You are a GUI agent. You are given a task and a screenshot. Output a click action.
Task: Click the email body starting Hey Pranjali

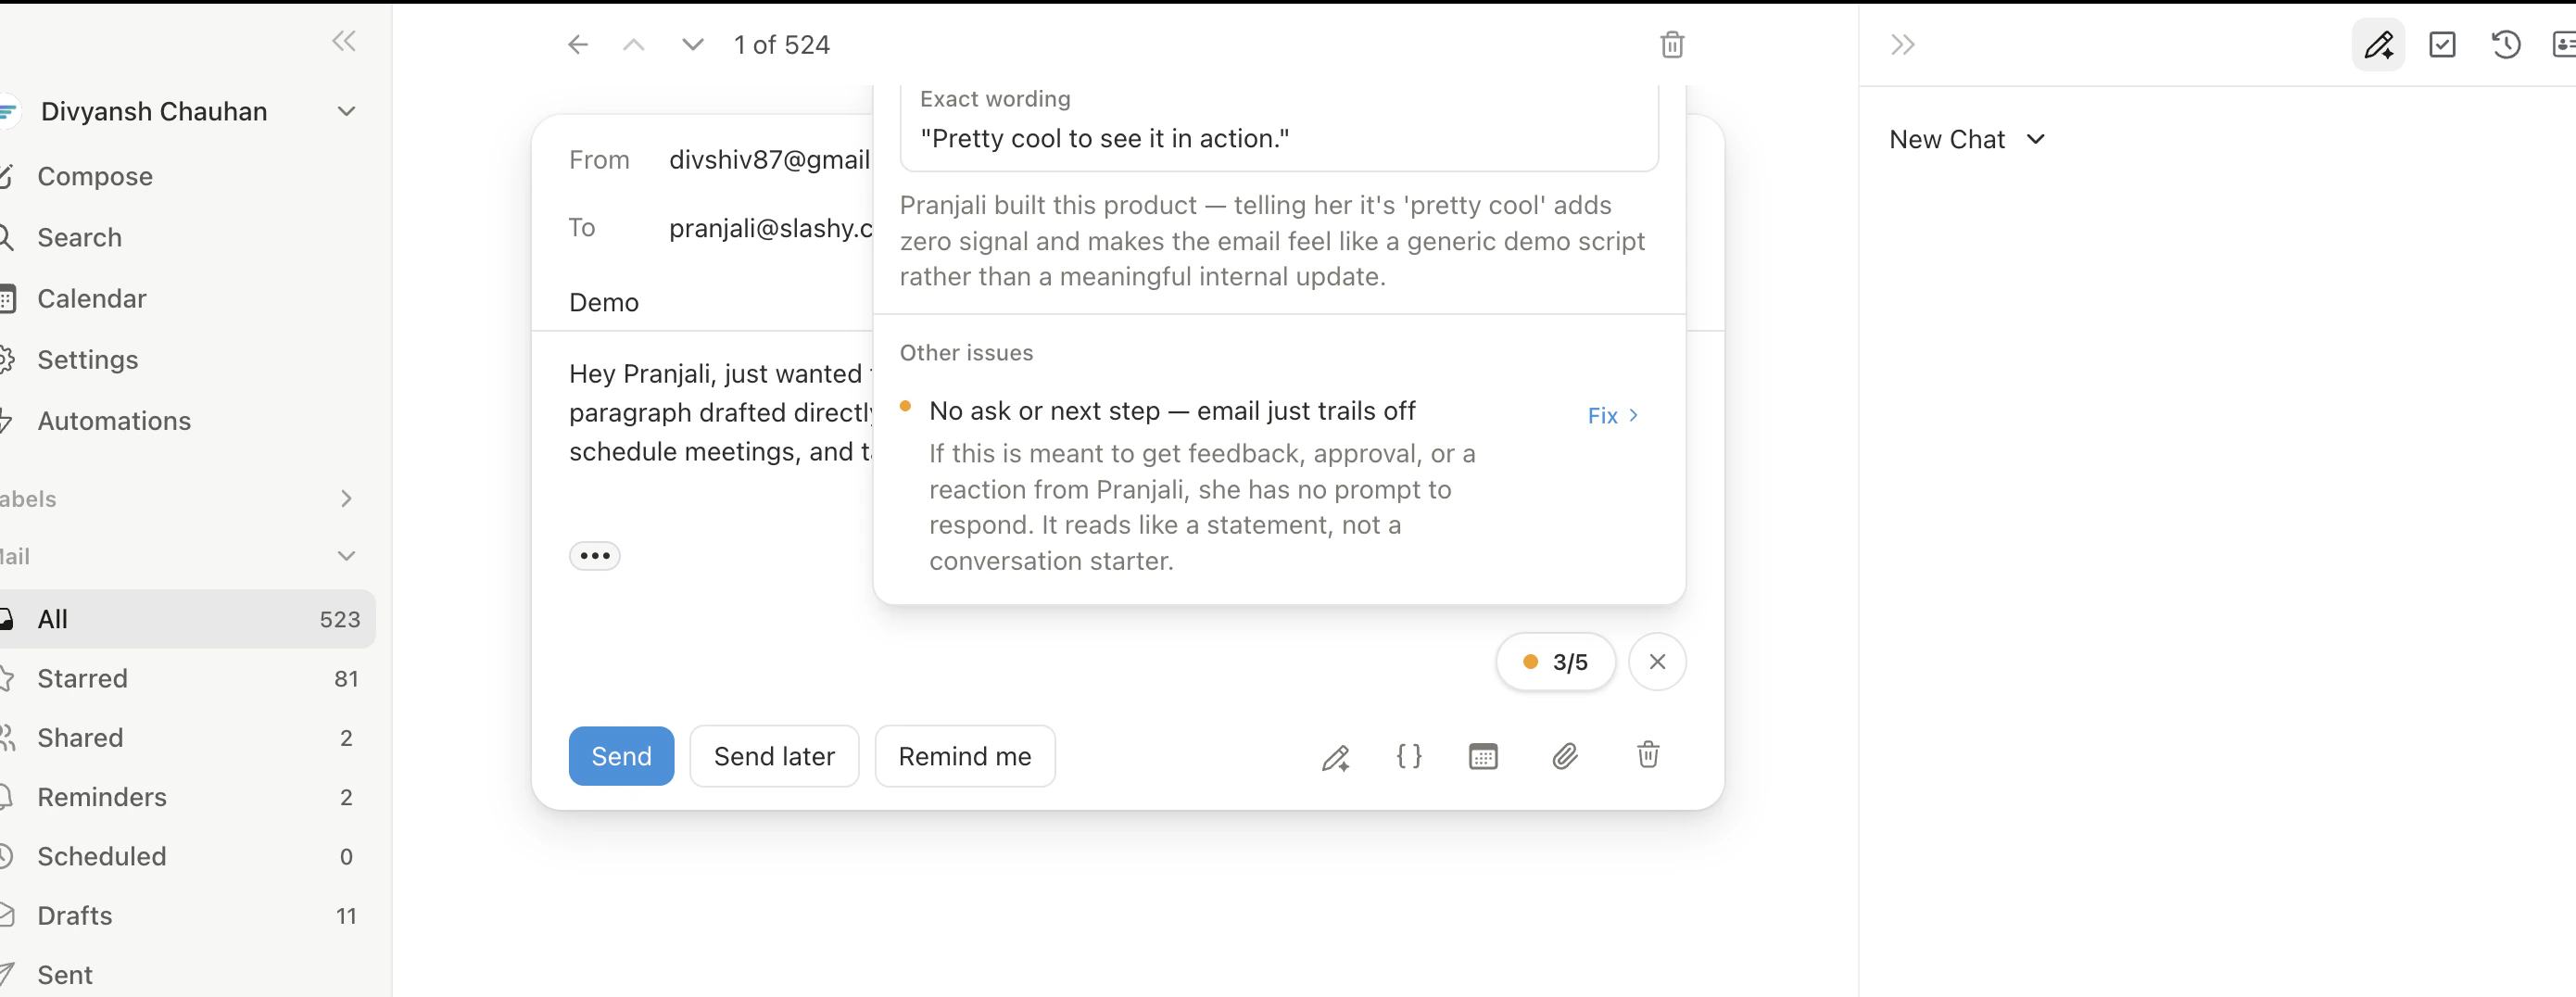coord(720,413)
